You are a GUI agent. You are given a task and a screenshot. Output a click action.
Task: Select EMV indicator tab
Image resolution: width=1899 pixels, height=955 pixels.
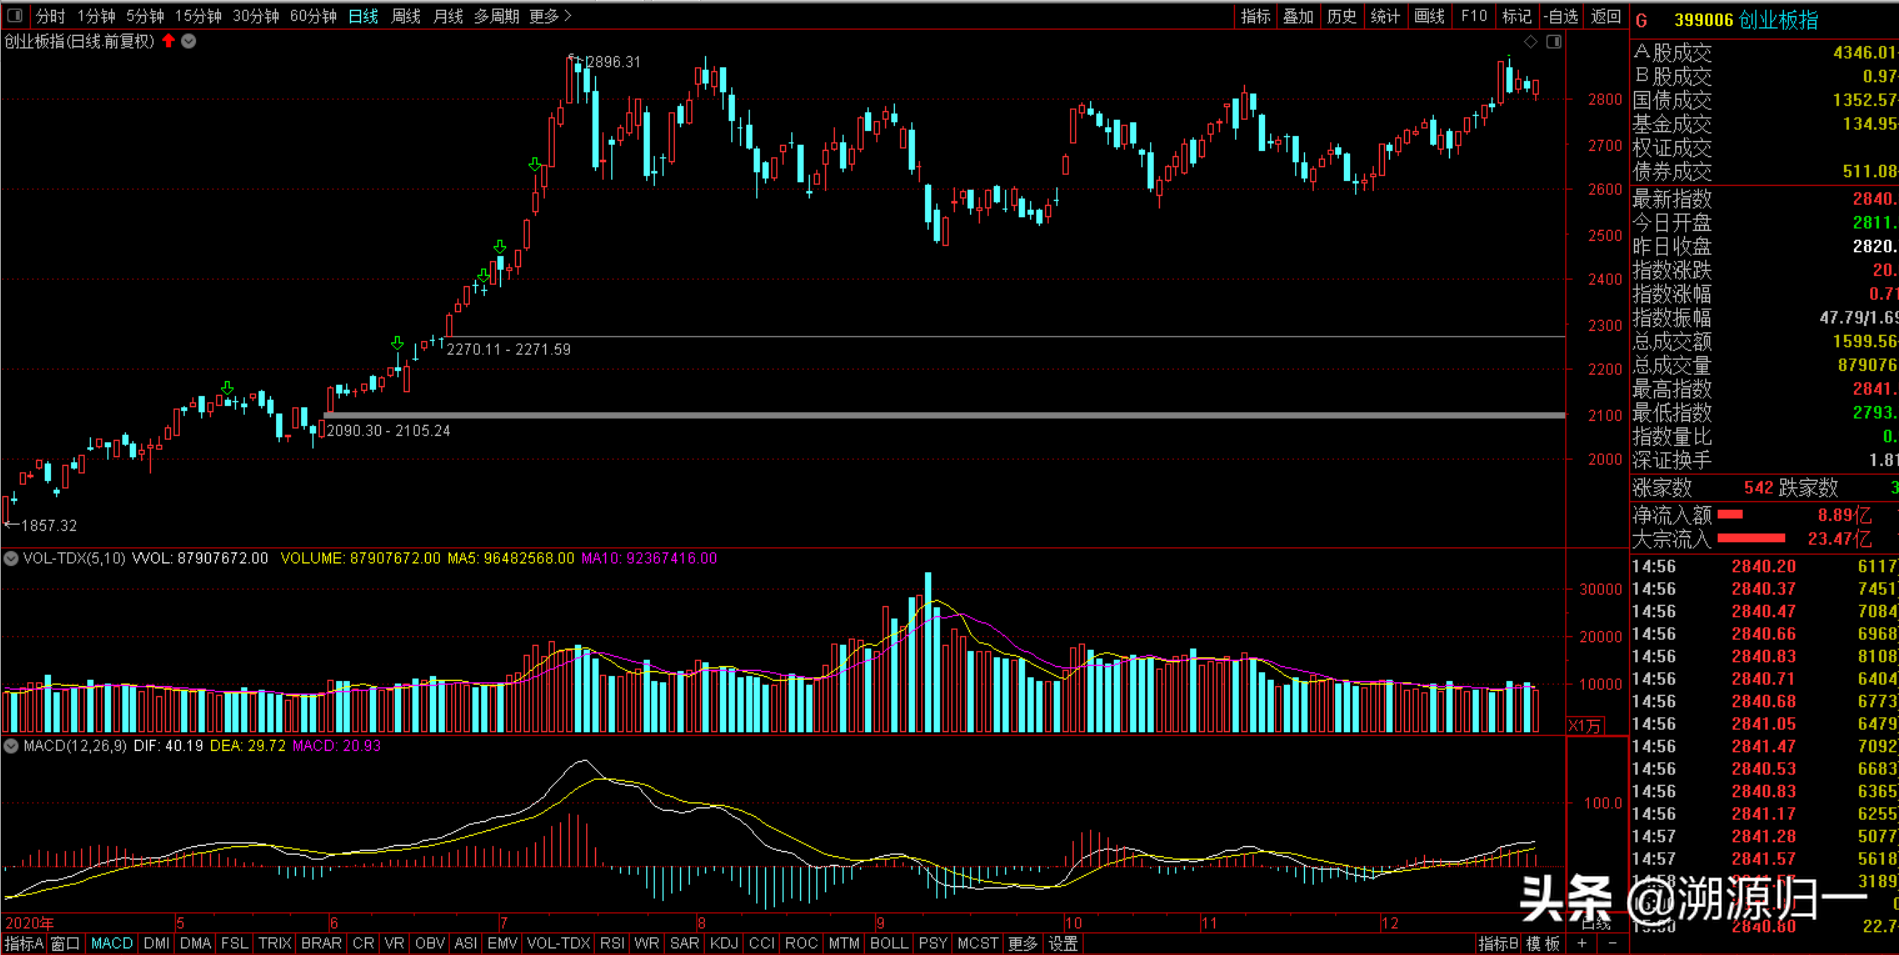(x=502, y=943)
